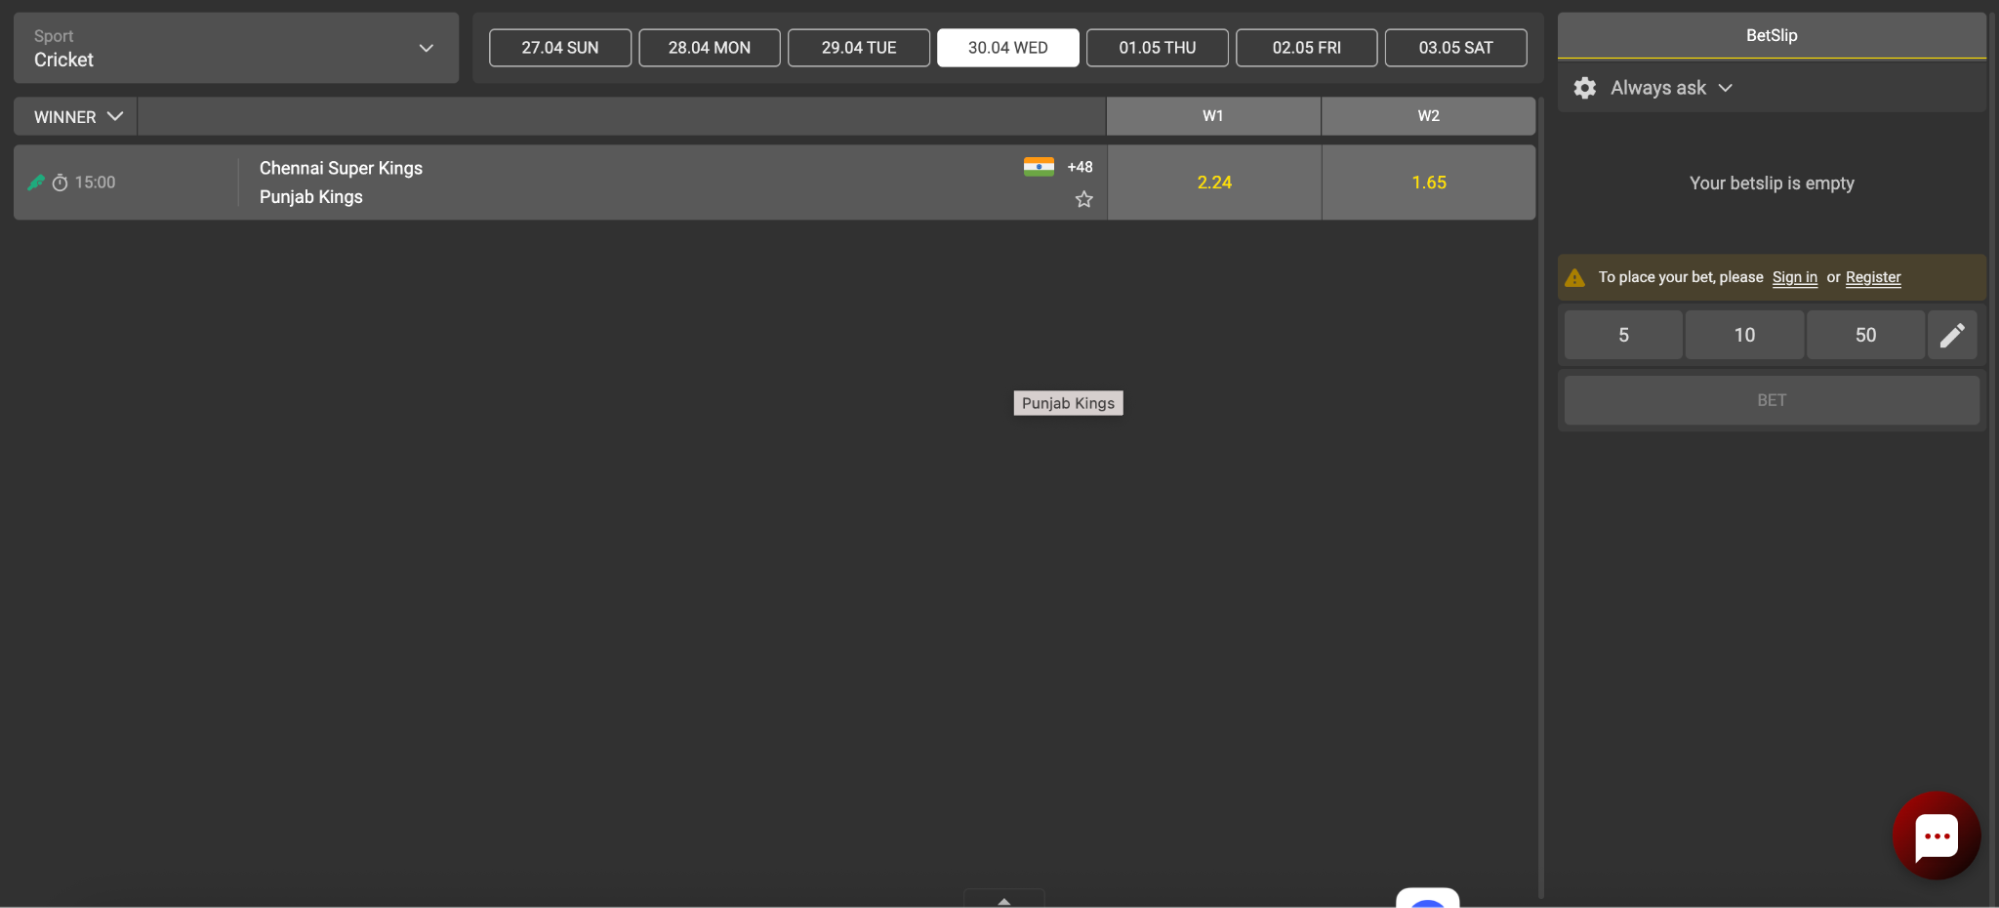Expand the Always ask odds option
The image size is (1999, 908).
(x=1670, y=88)
